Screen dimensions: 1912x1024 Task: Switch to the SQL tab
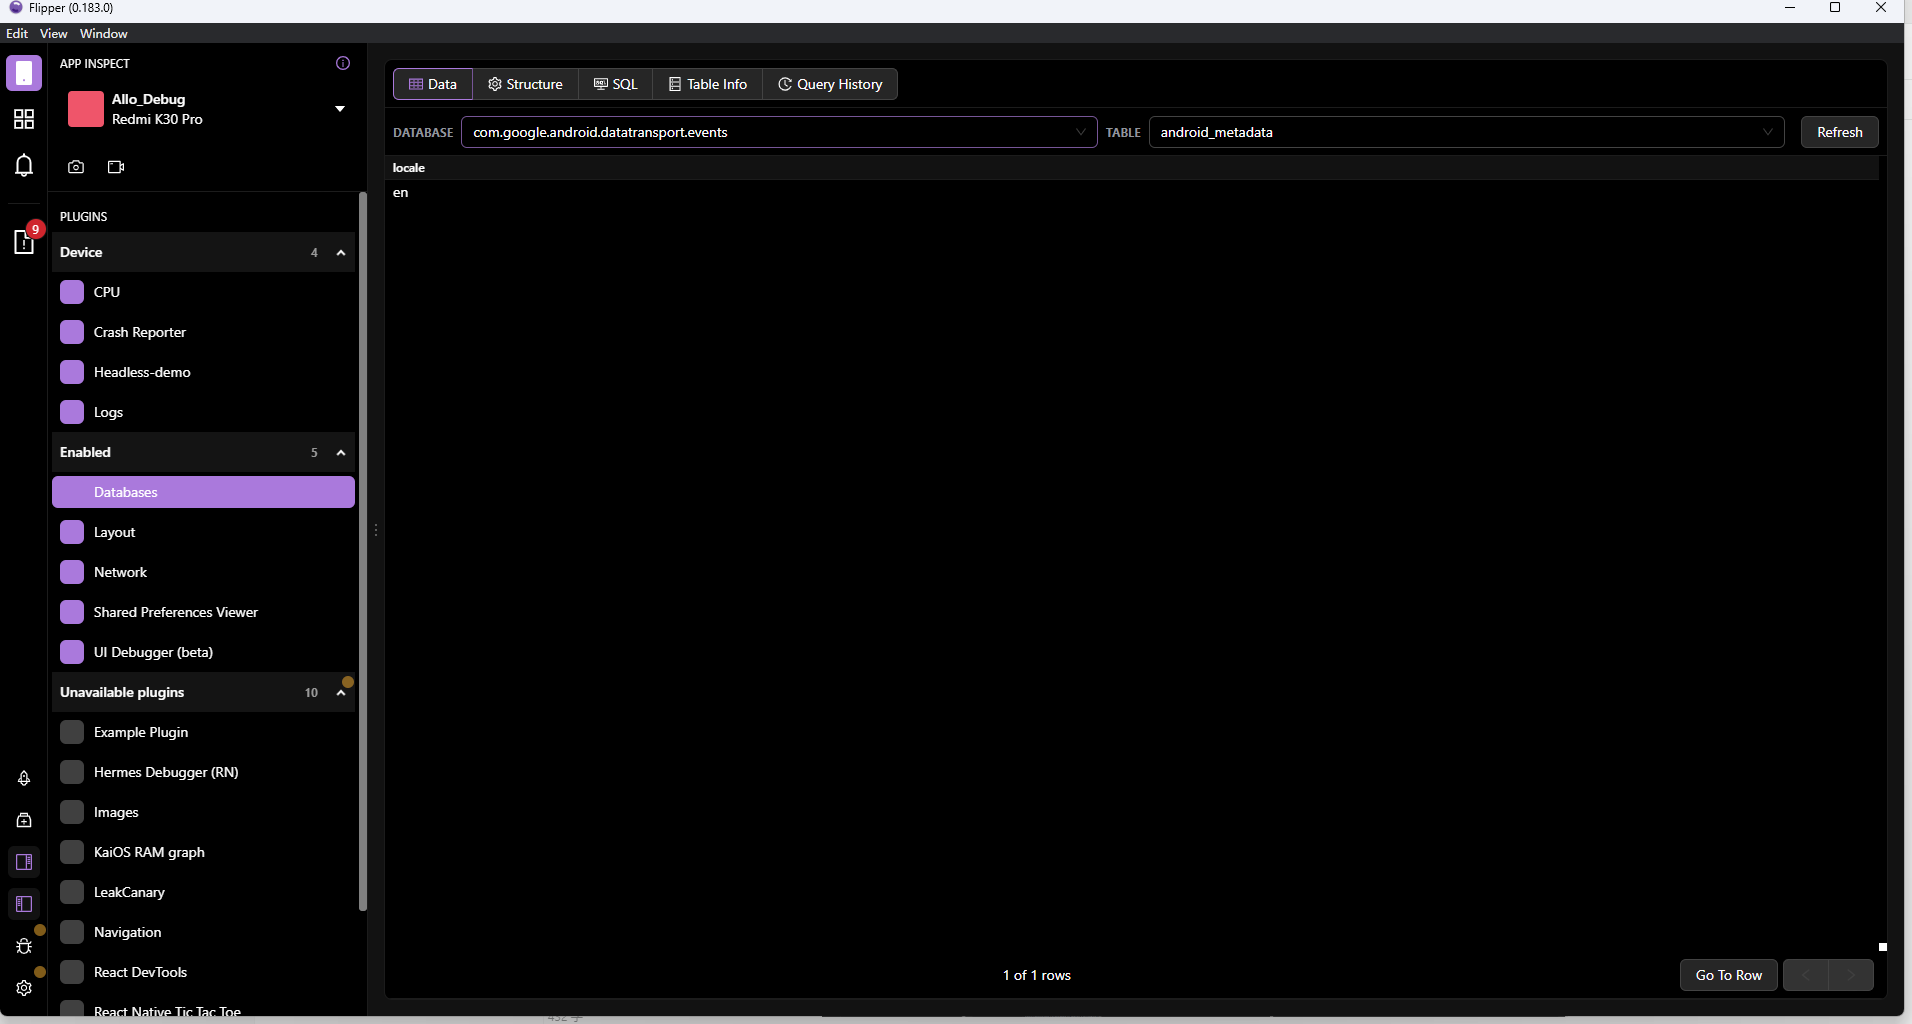(x=615, y=84)
